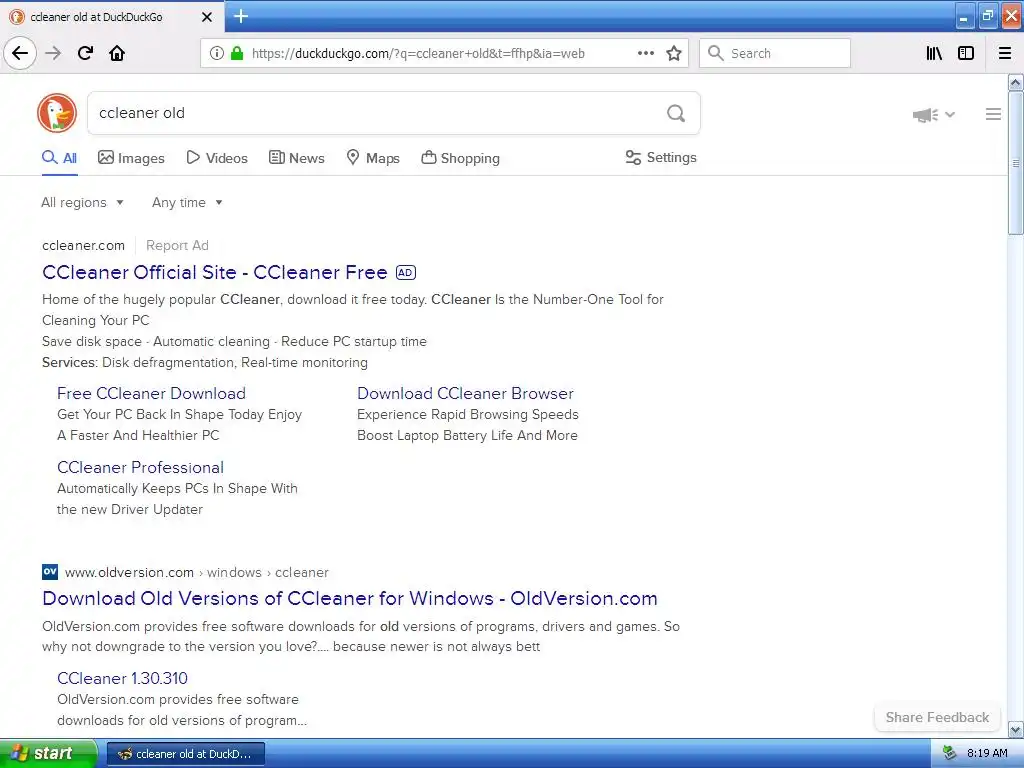Switch to Maps results tab
Image resolution: width=1024 pixels, height=768 pixels.
pos(373,158)
